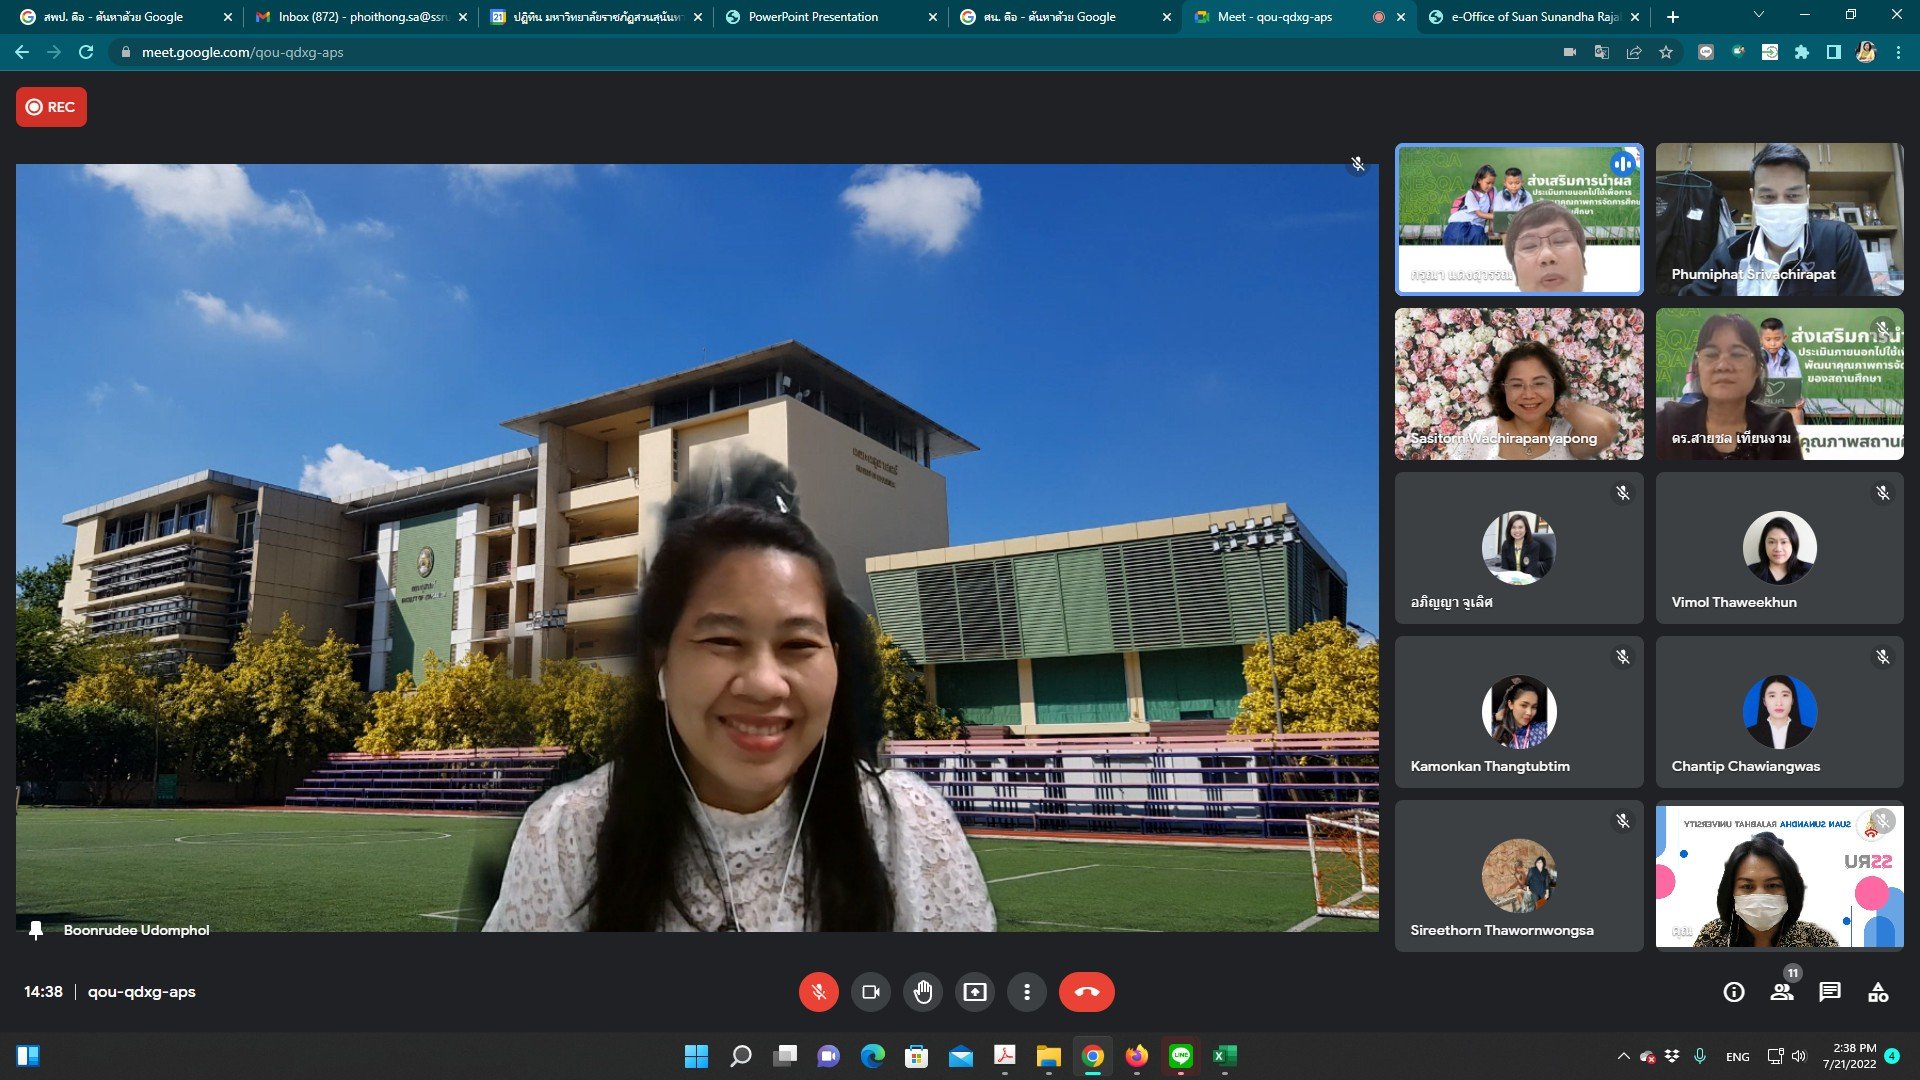Reload the Google Meet page
Screen dimensions: 1920x1080
click(x=86, y=52)
